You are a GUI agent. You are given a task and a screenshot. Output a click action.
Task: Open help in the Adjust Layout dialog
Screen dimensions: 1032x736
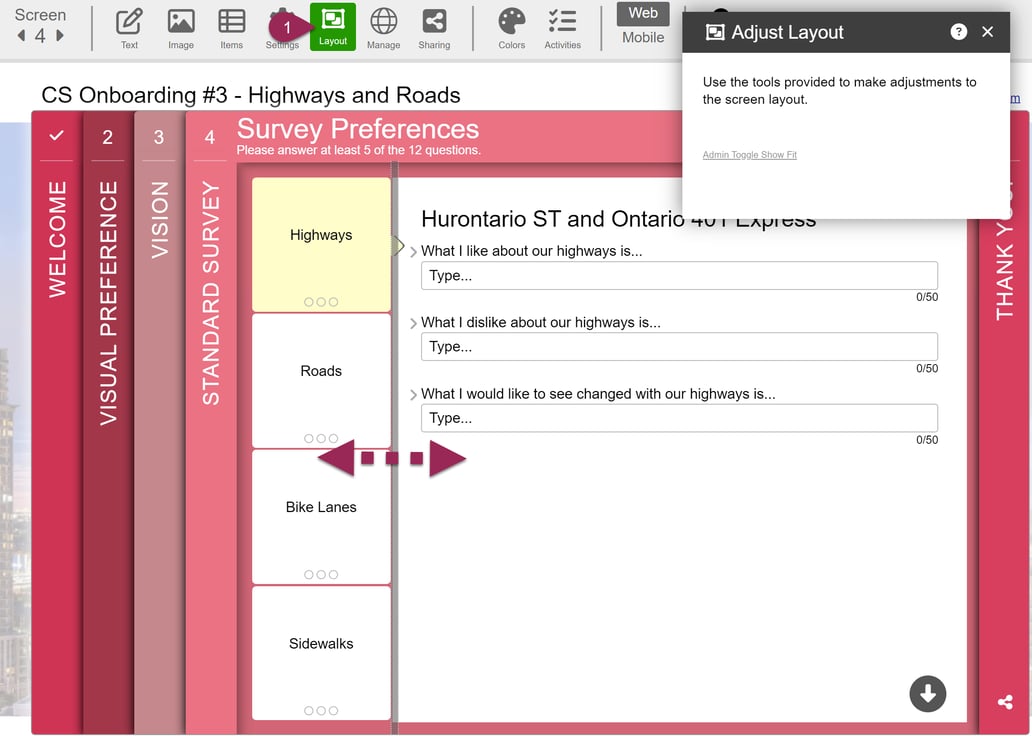pos(958,31)
